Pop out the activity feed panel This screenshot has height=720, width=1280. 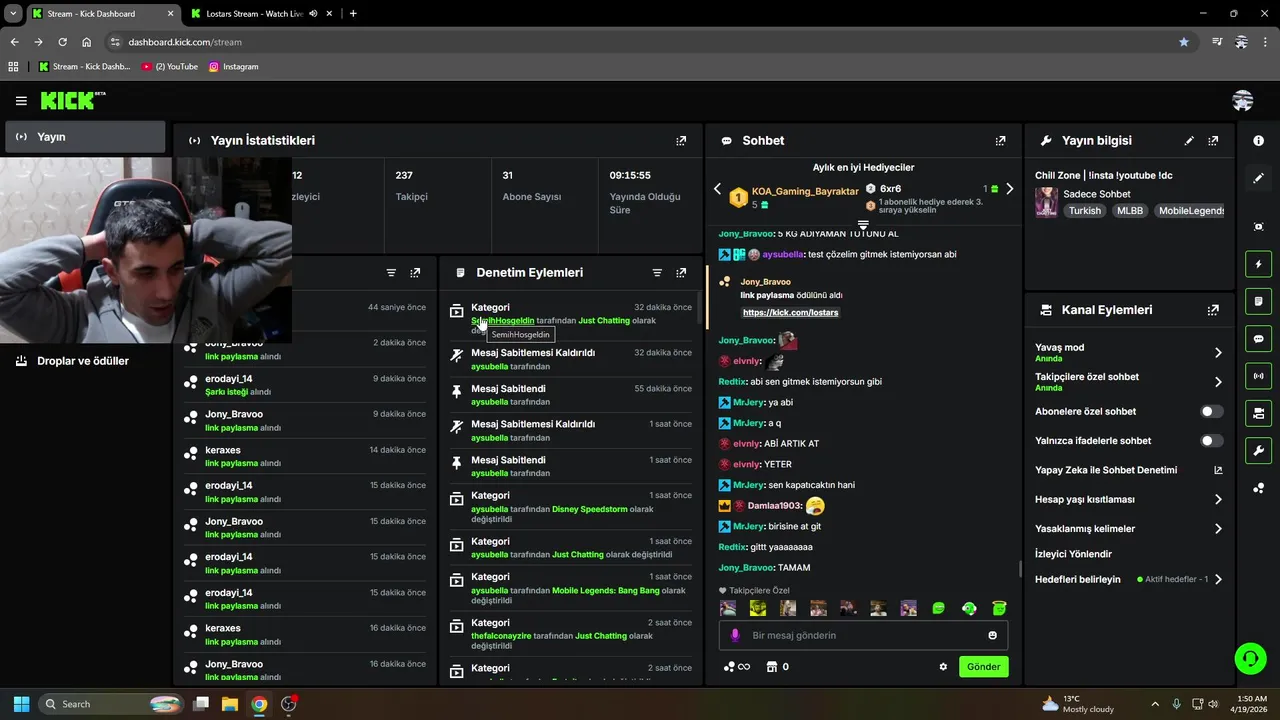coord(415,273)
